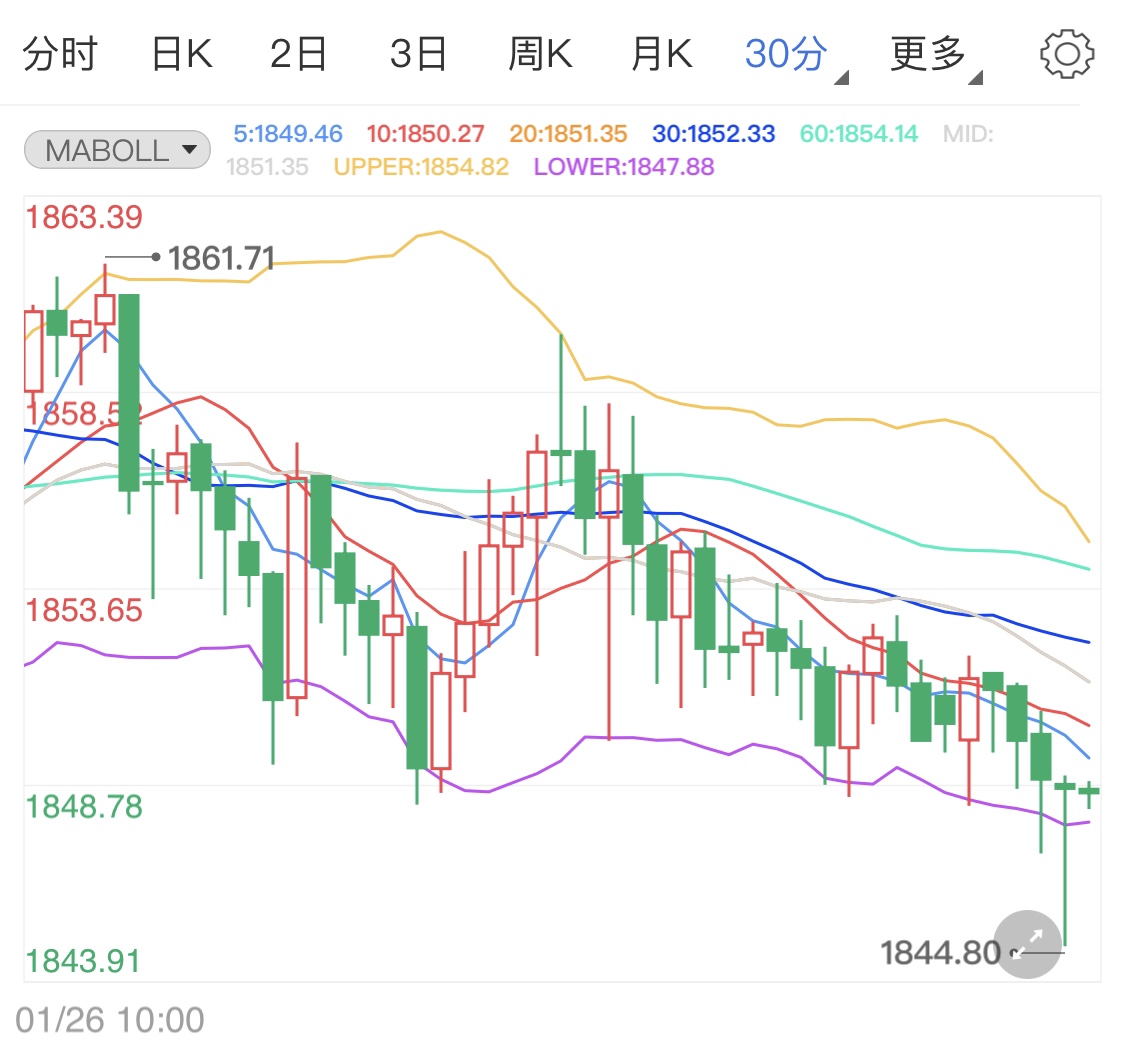Click the LOWER:1847.88 band label
The image size is (1125, 1042).
(623, 167)
